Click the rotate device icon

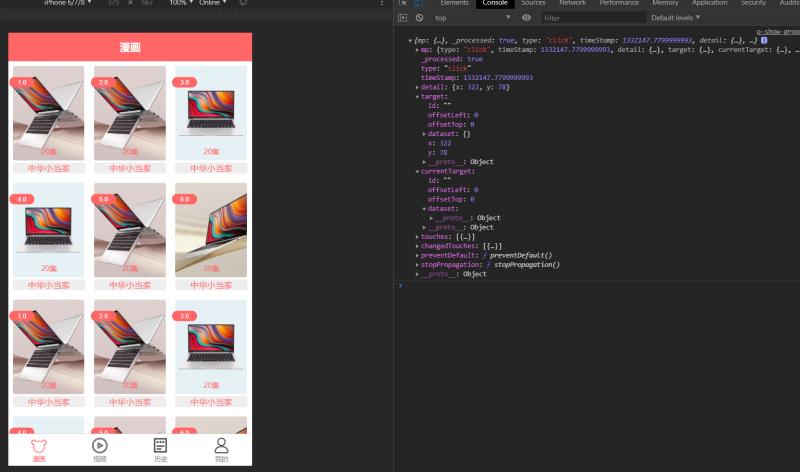pos(243,3)
